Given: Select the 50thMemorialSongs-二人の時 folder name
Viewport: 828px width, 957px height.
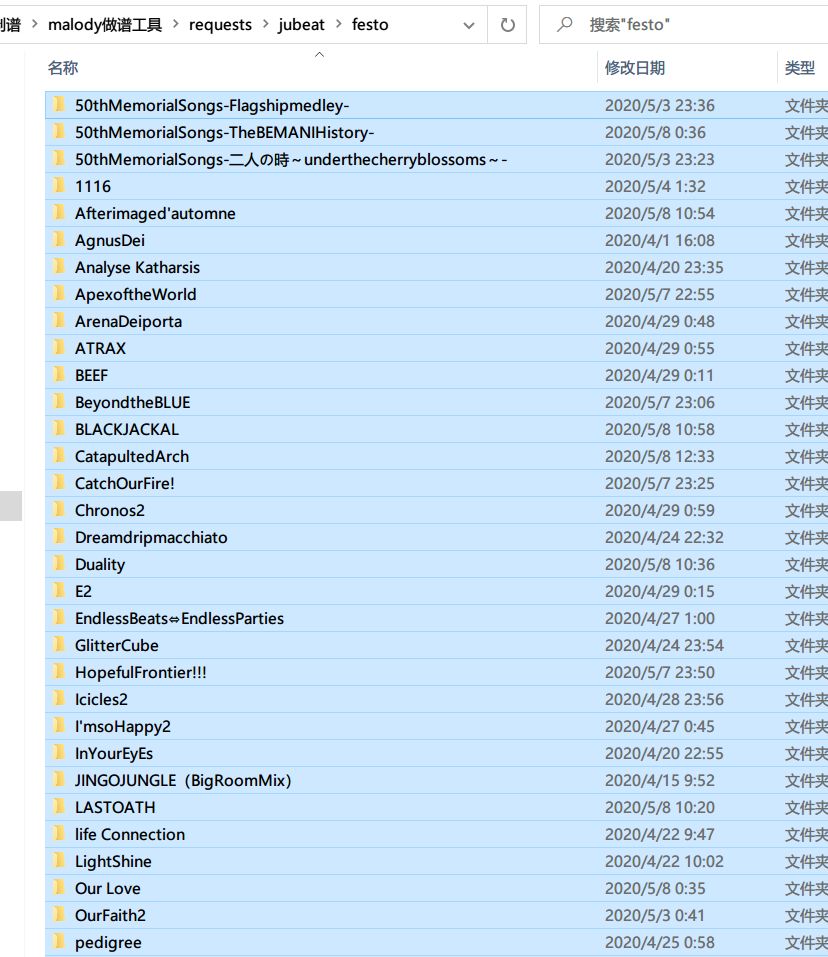Looking at the screenshot, I should [x=291, y=159].
